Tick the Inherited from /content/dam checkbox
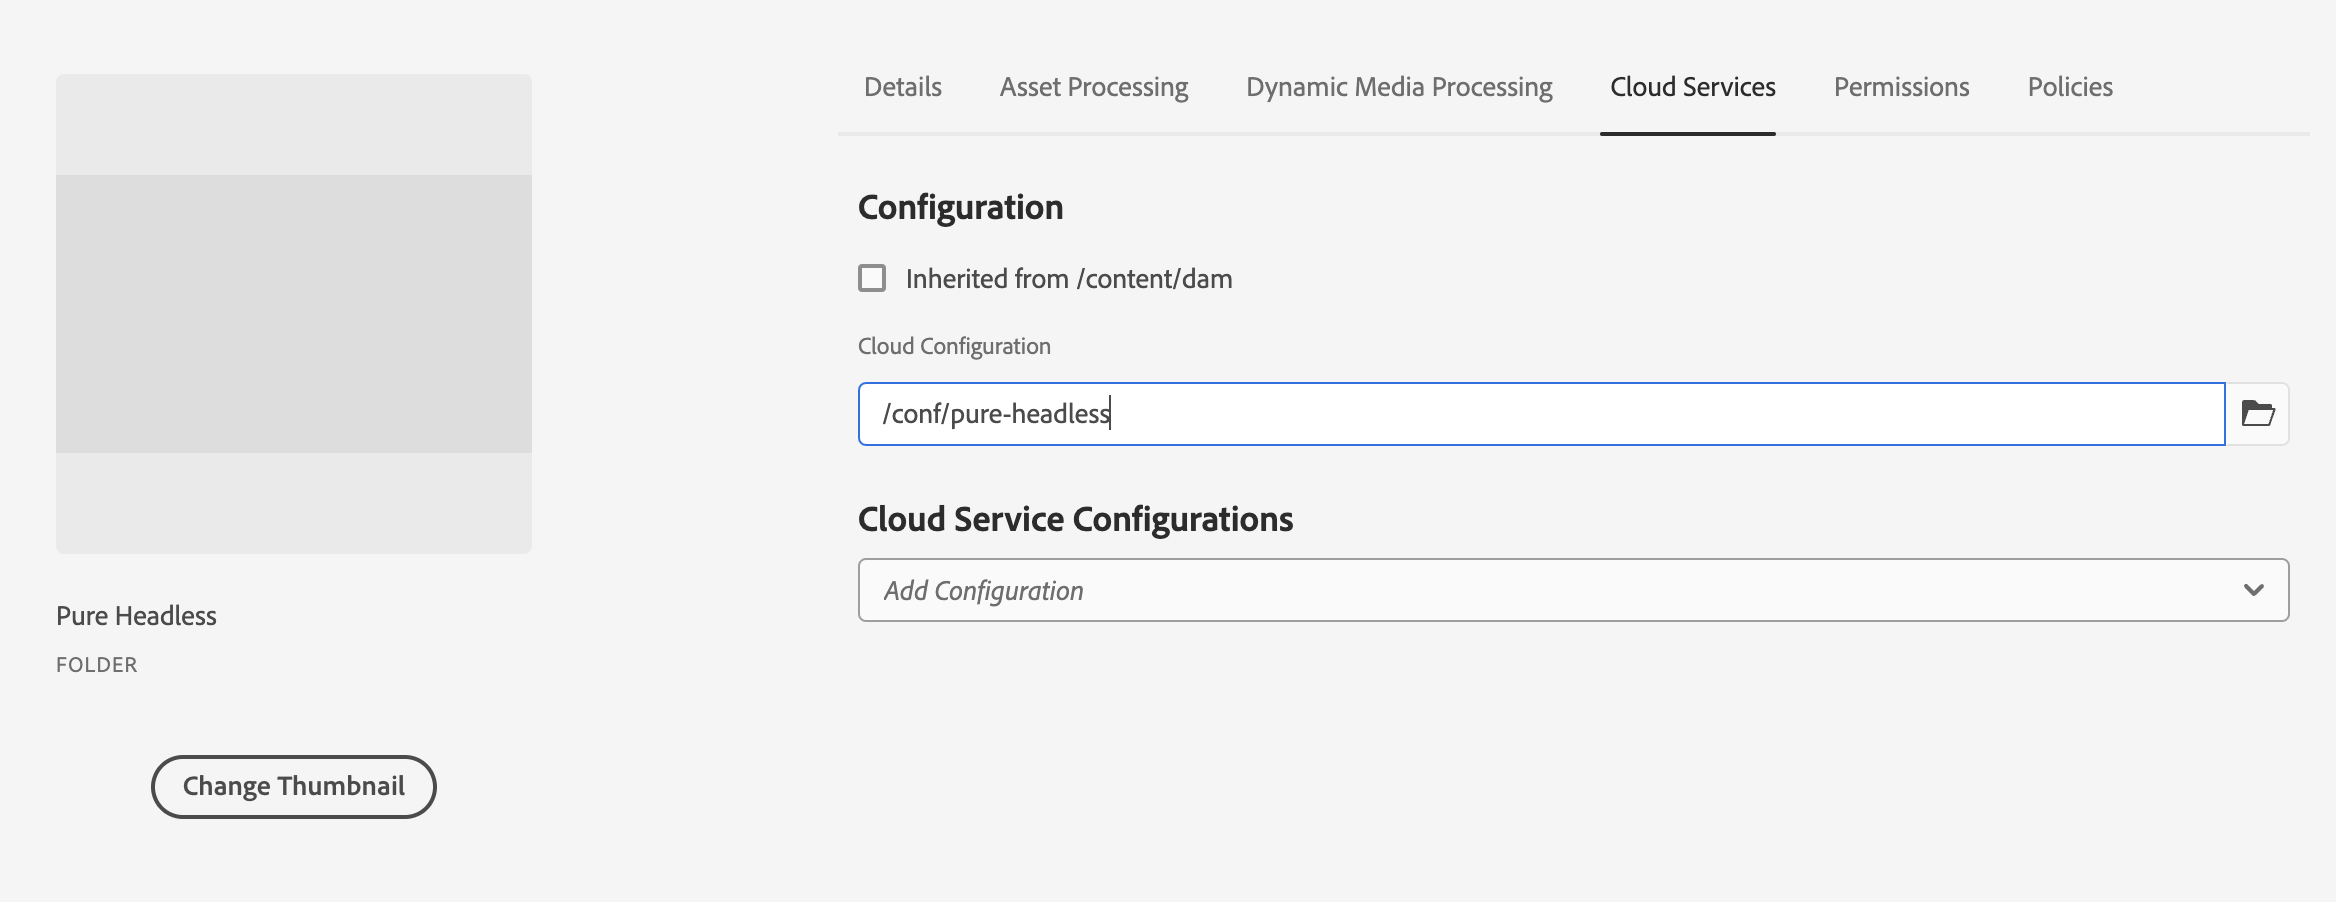Screen dimensions: 2336x902 [x=872, y=278]
